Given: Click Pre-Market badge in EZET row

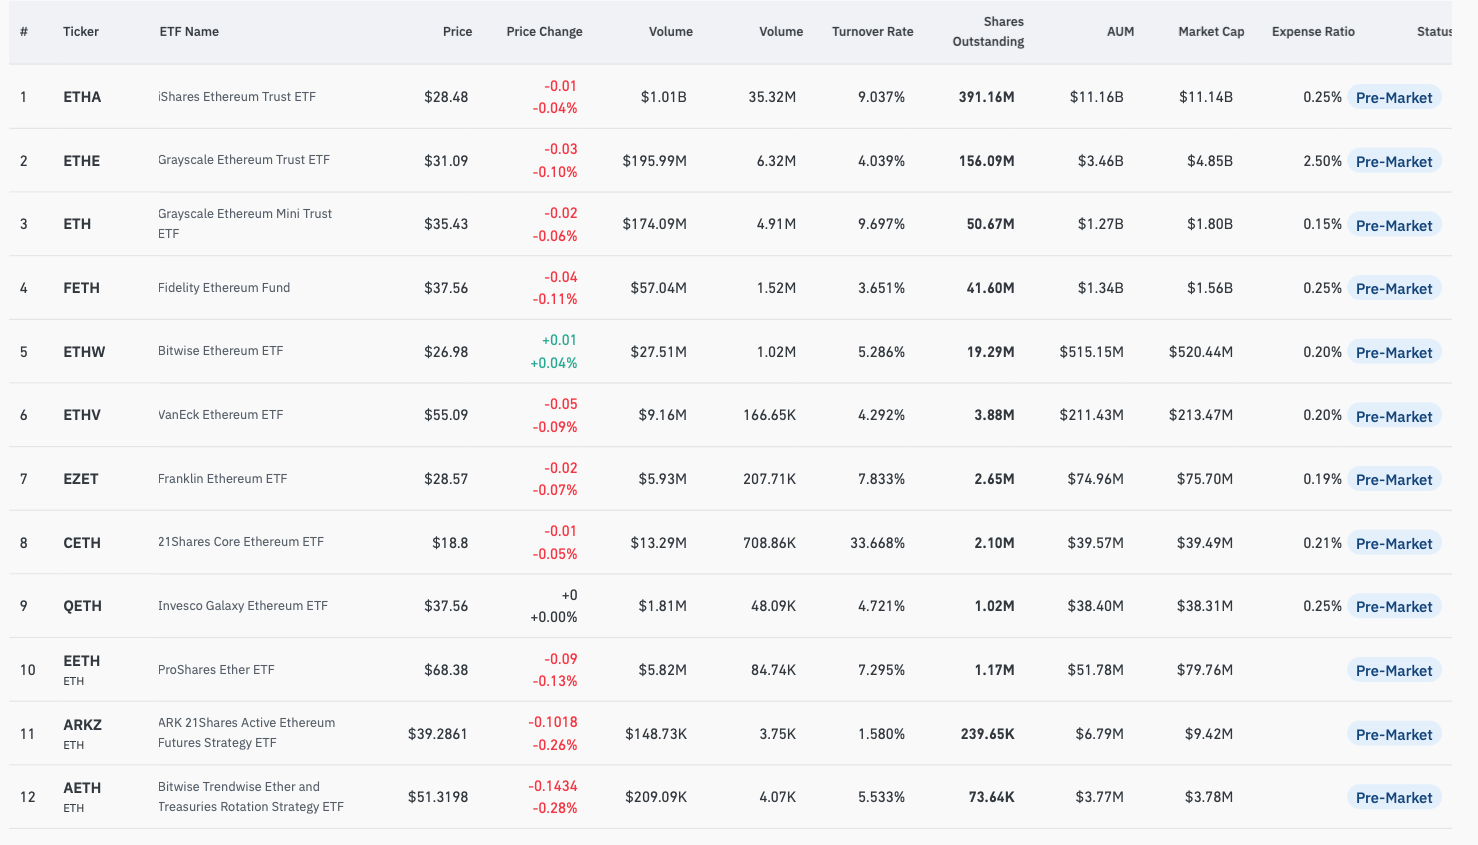Looking at the screenshot, I should coord(1394,480).
